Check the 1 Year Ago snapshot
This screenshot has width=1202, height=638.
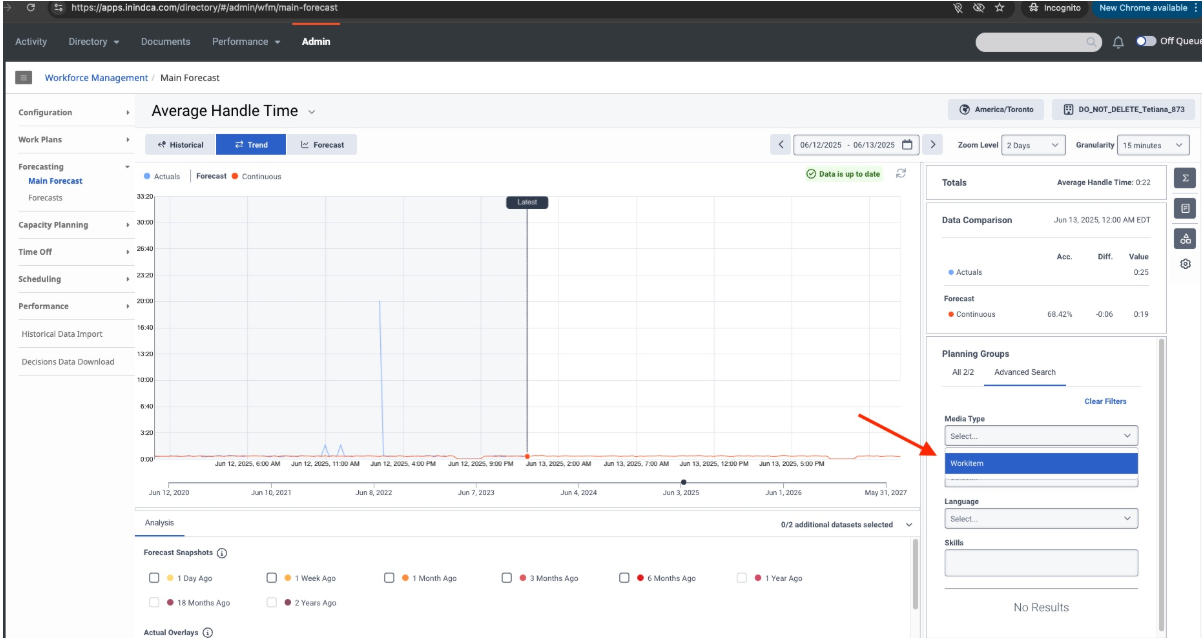pyautogui.click(x=742, y=578)
